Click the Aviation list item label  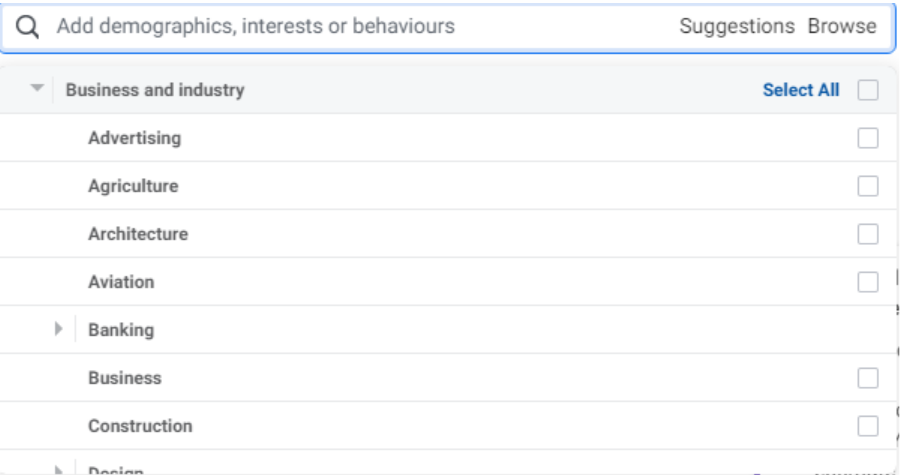pyautogui.click(x=121, y=282)
